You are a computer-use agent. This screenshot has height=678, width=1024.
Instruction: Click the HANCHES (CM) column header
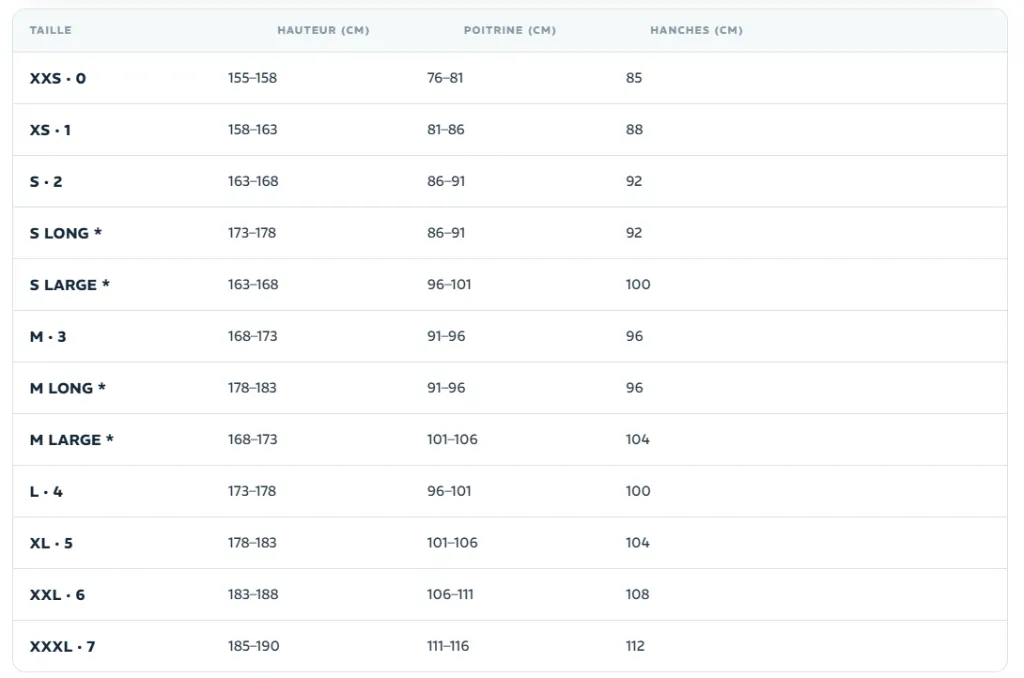pyautogui.click(x=696, y=30)
